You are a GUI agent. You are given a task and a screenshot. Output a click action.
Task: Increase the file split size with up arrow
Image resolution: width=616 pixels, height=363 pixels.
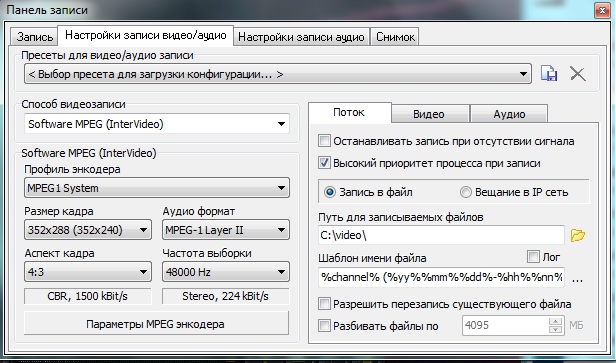pos(556,321)
